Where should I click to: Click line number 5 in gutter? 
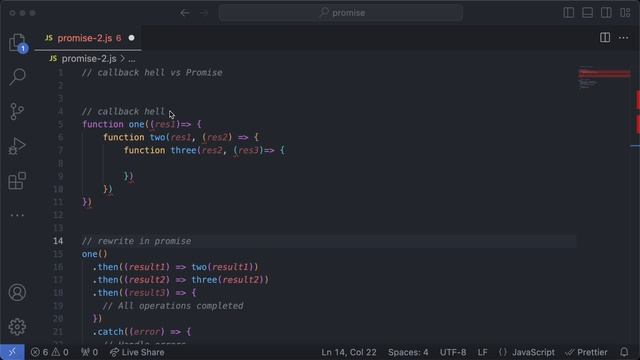pos(60,124)
